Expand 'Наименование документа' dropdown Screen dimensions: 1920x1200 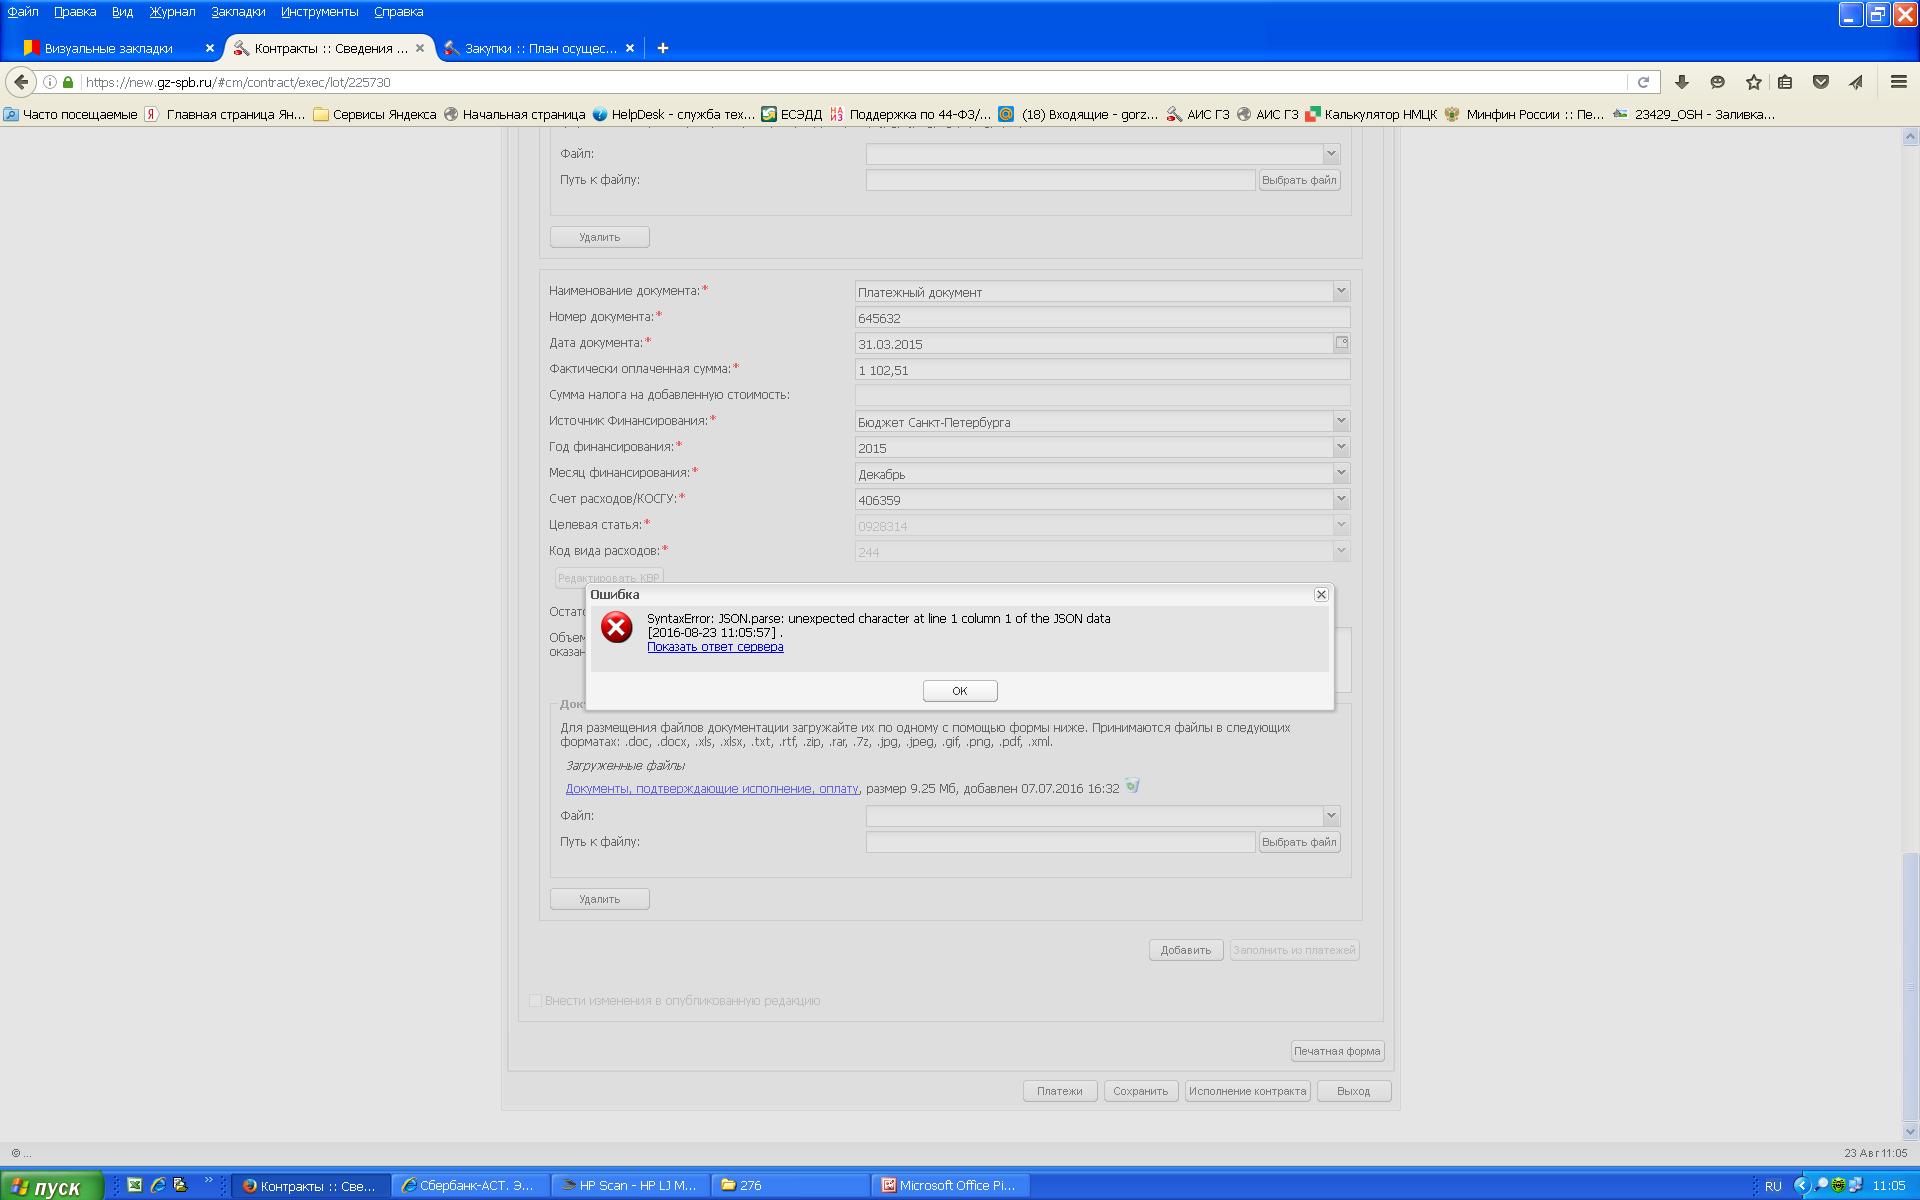click(1340, 291)
